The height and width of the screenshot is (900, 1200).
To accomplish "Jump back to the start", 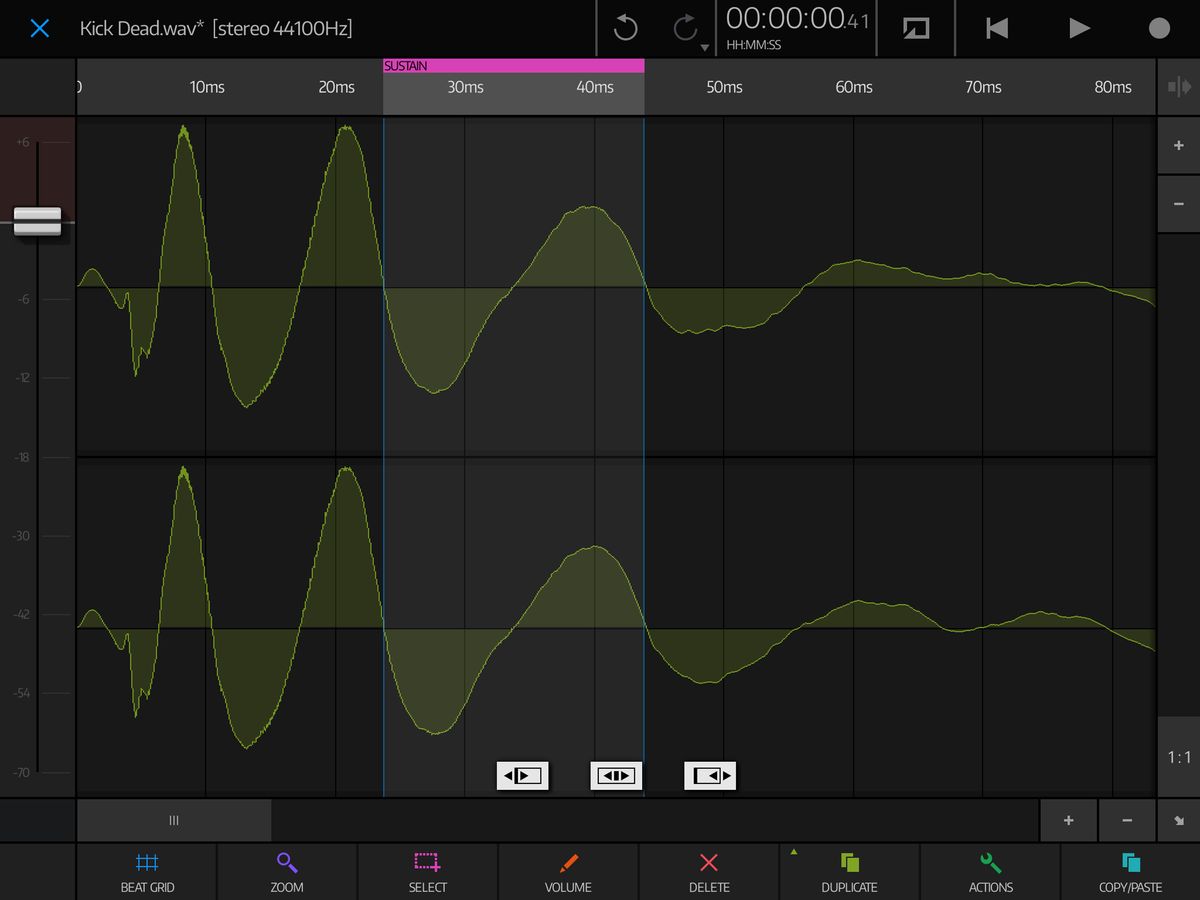I will [x=997, y=28].
